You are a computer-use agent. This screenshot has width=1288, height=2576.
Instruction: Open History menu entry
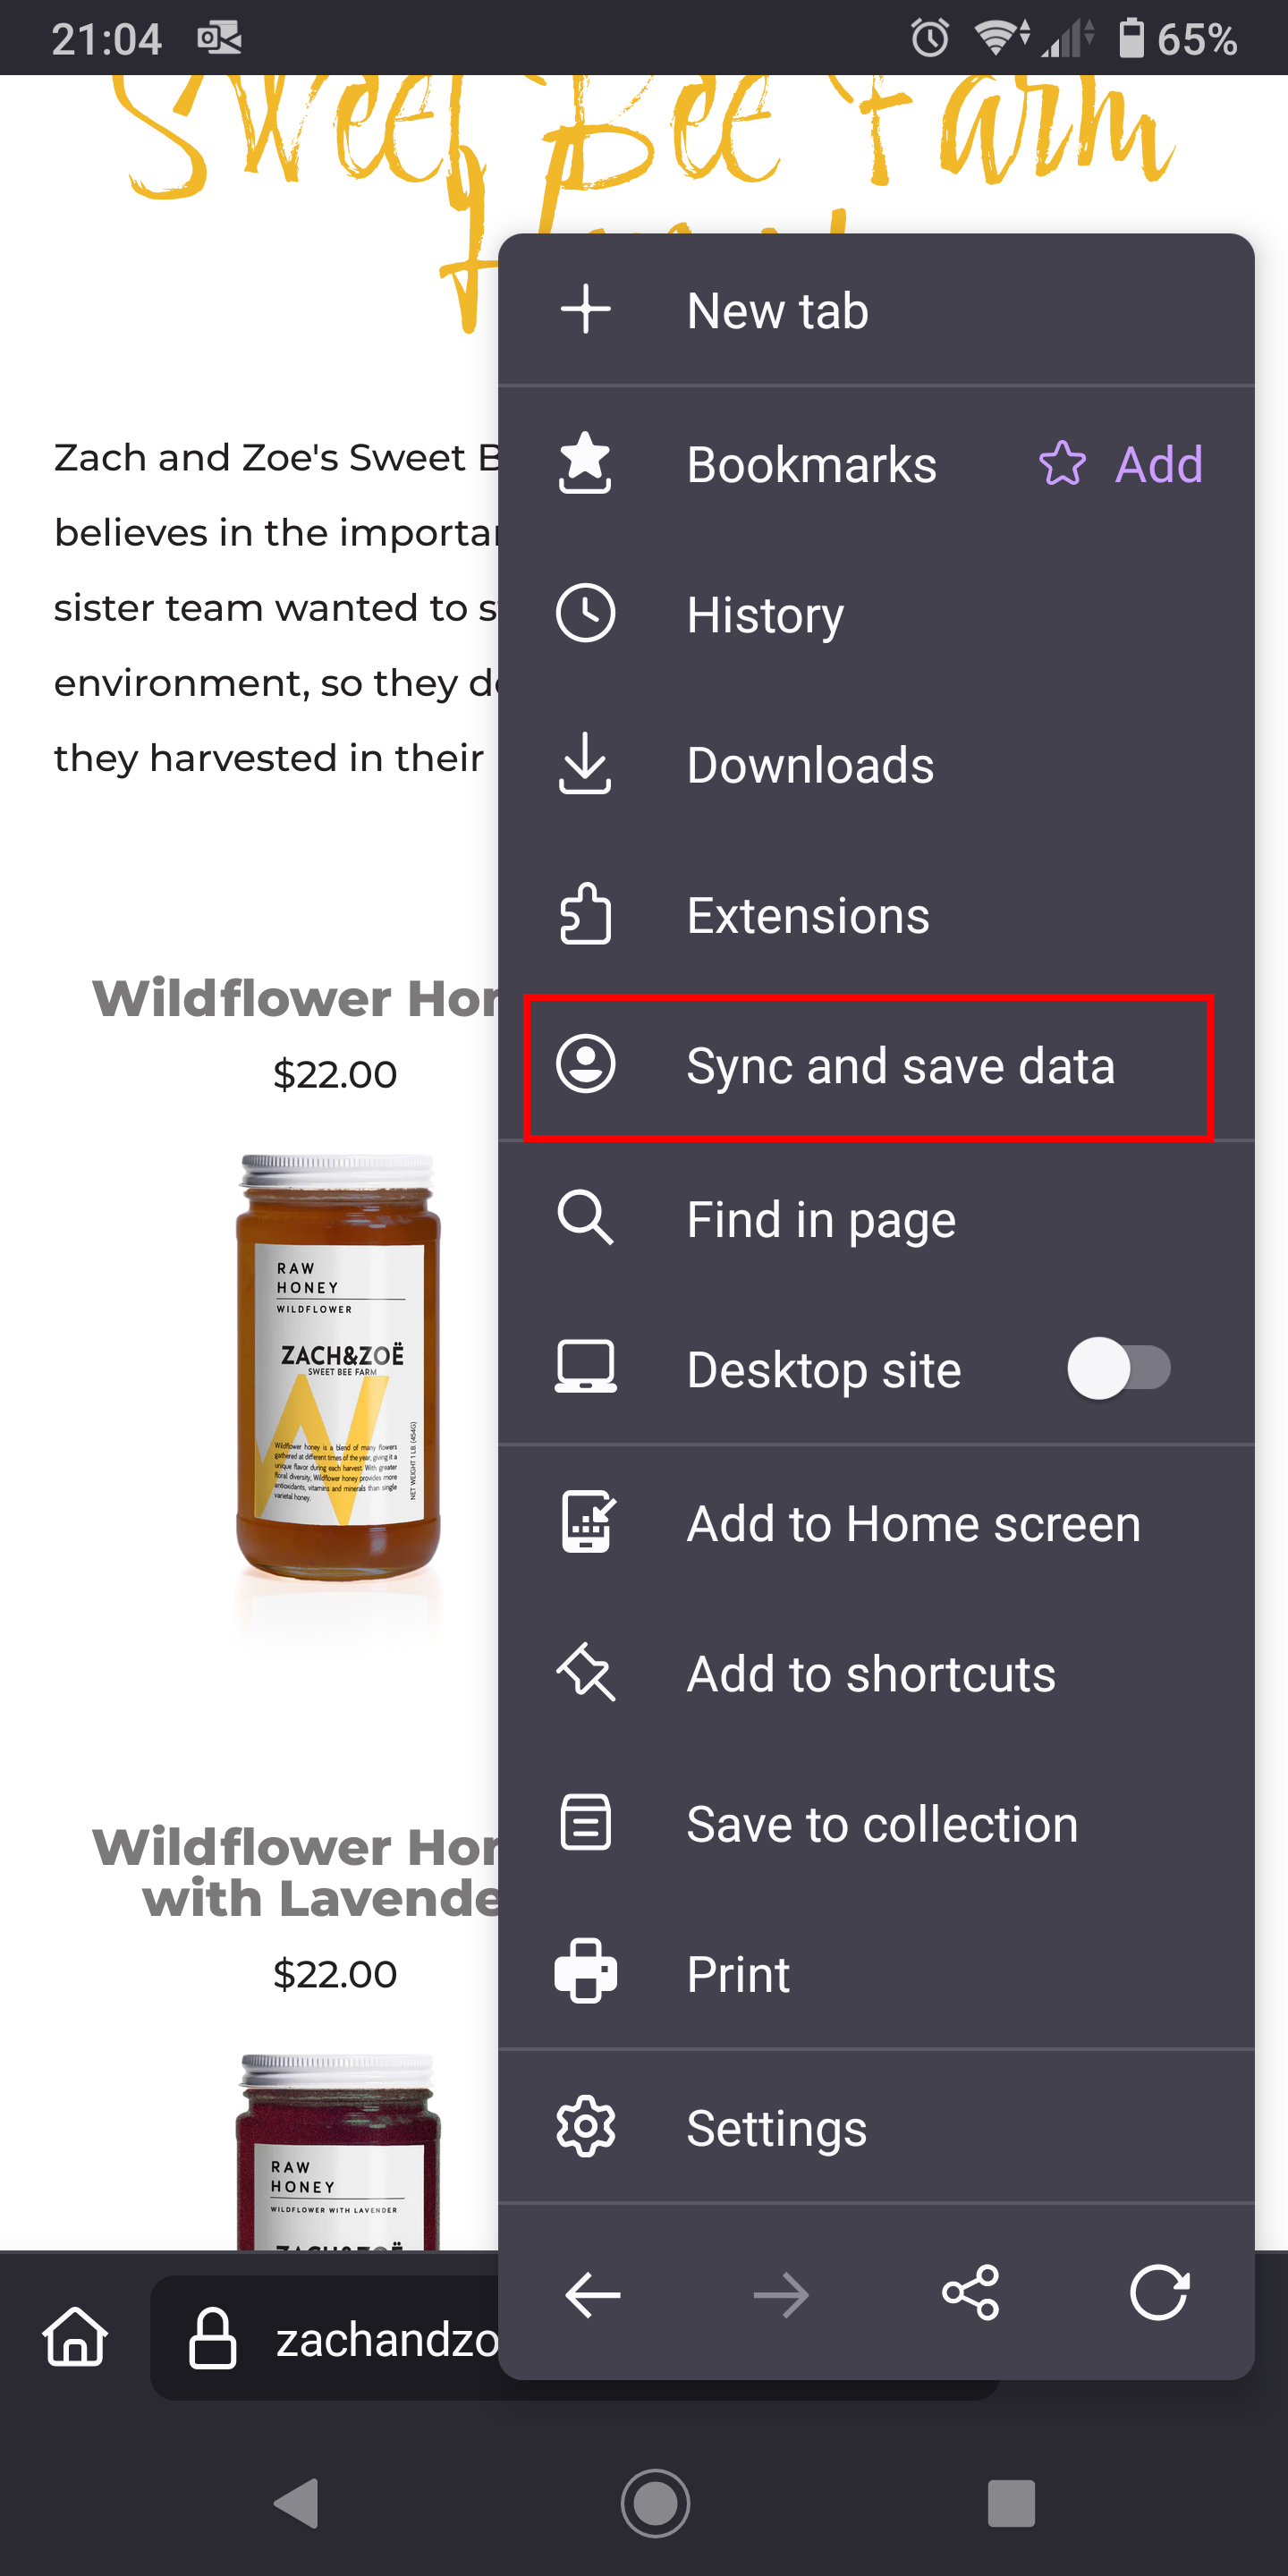point(876,614)
